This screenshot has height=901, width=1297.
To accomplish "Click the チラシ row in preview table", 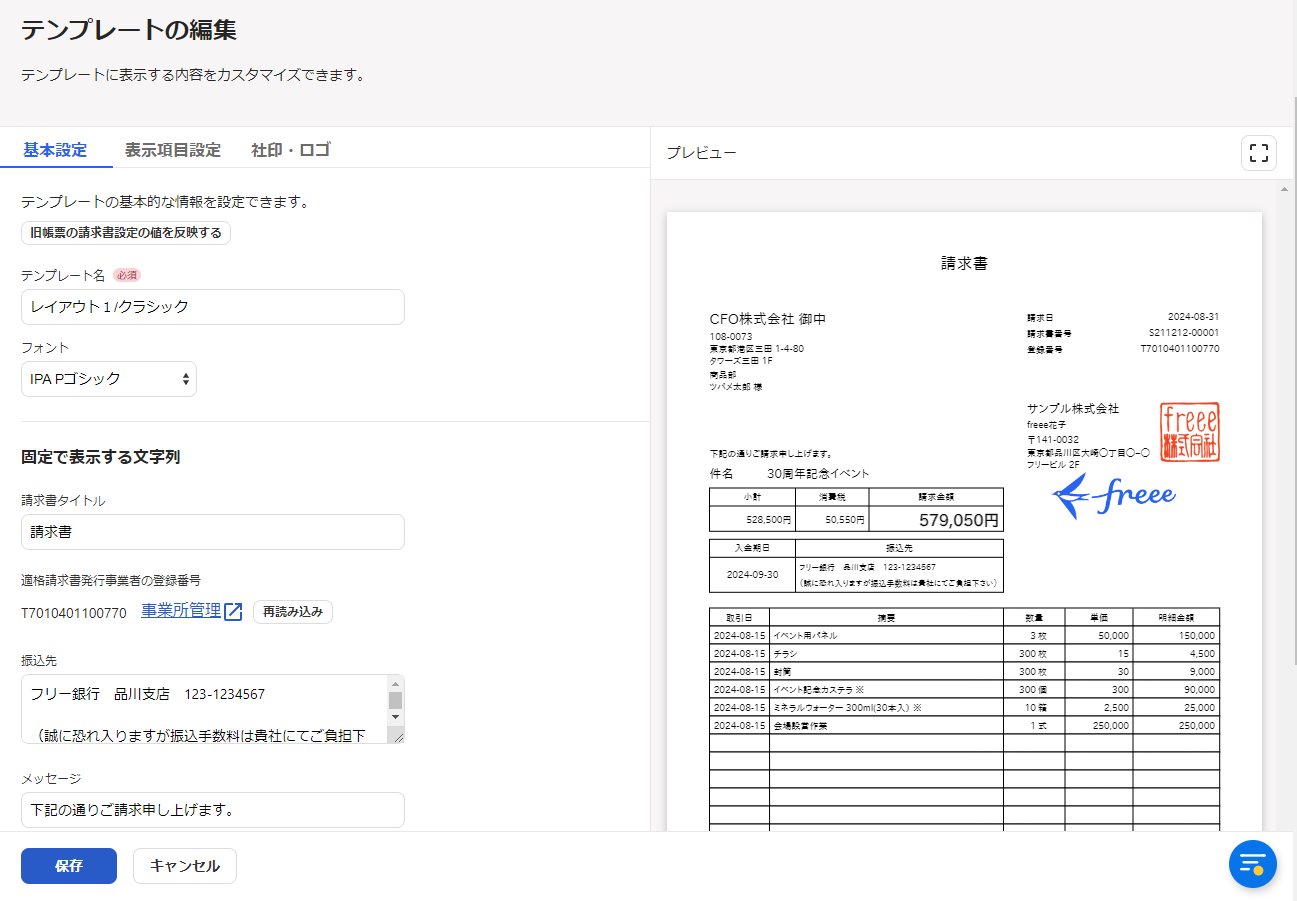I will coord(964,653).
